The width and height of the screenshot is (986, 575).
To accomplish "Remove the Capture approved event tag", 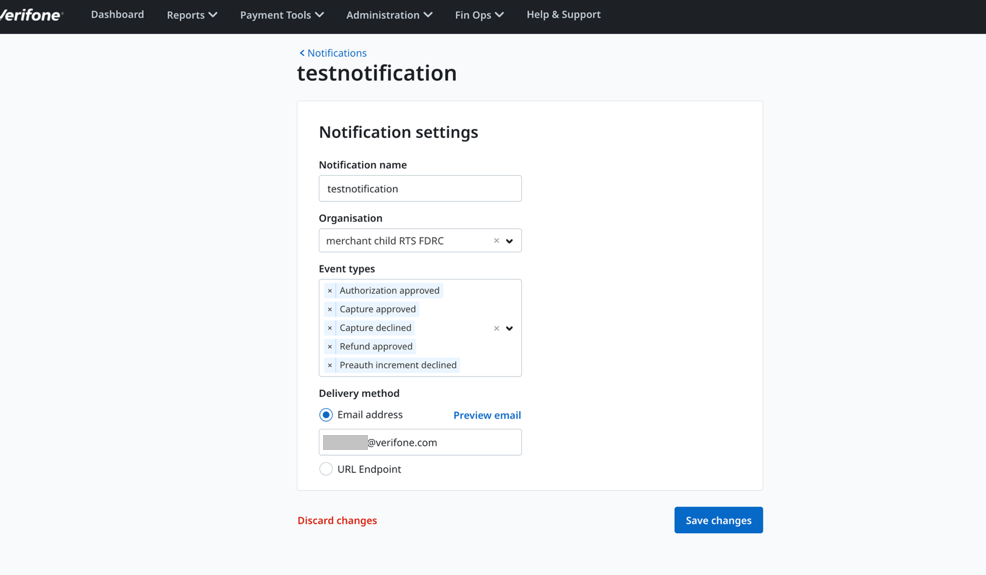I will (330, 310).
